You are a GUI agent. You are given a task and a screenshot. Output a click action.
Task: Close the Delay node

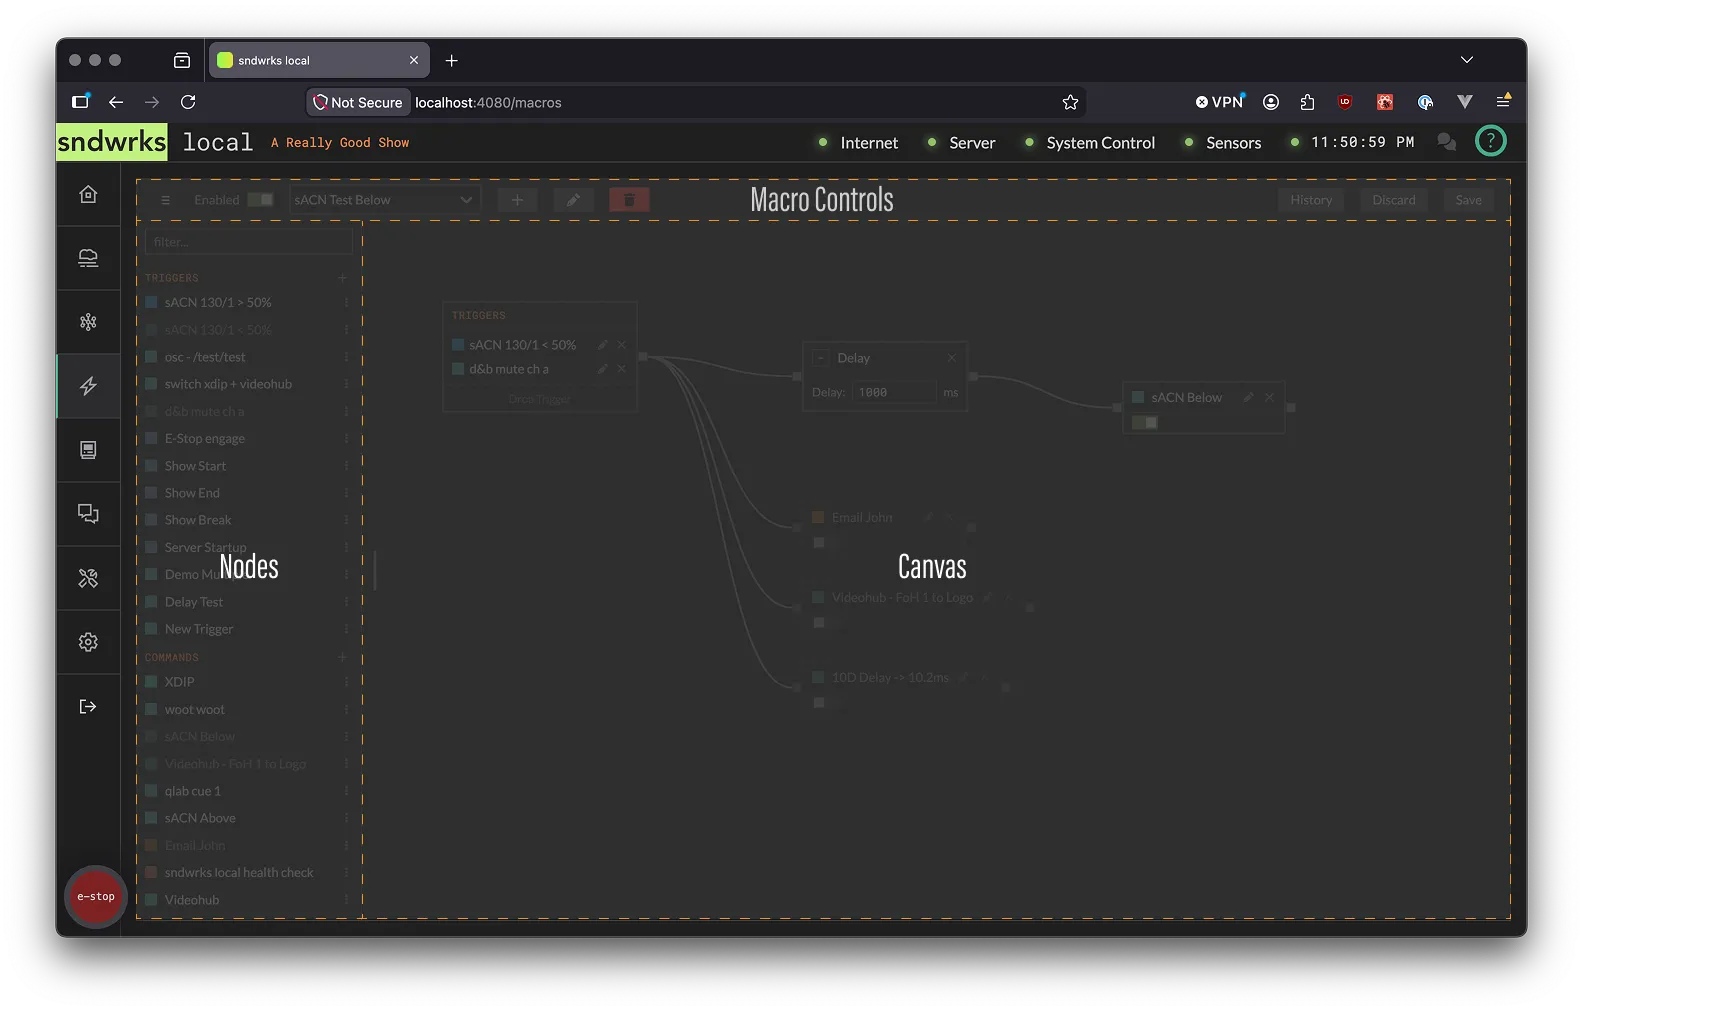pyautogui.click(x=951, y=358)
